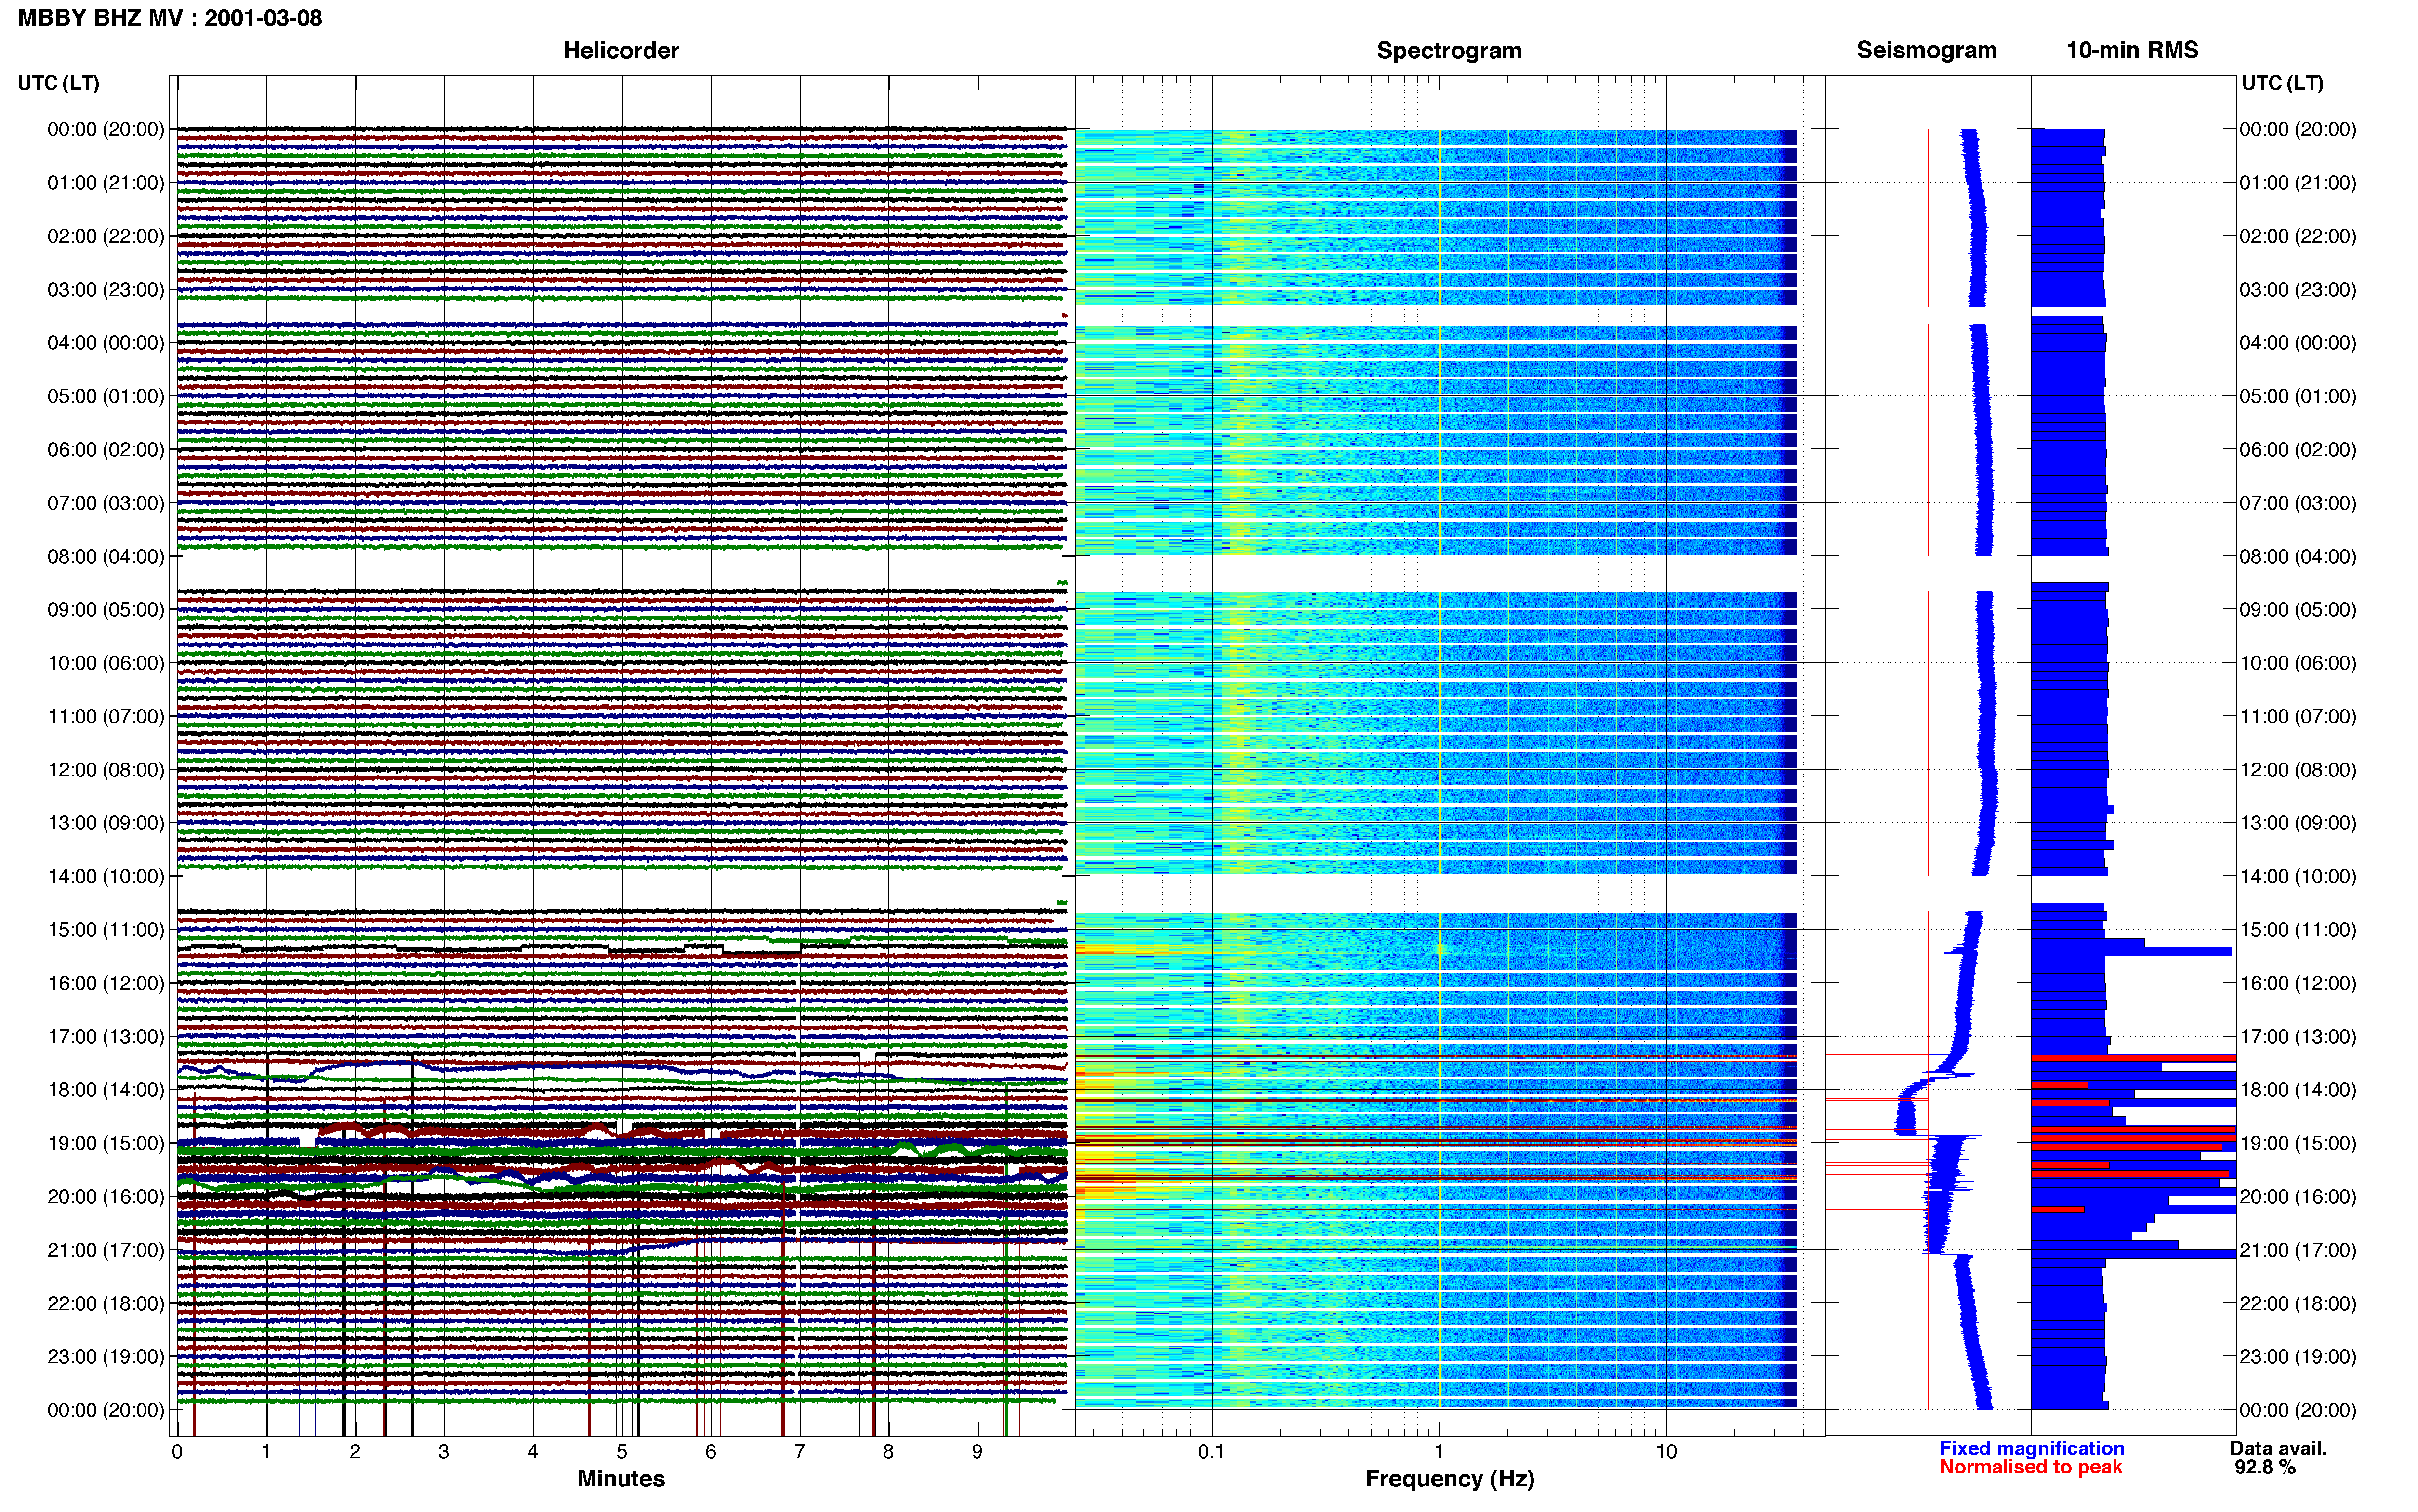Click "19:00 (15:00)" on the Helicorder time axis
The height and width of the screenshot is (1512, 2418).
[x=106, y=1143]
